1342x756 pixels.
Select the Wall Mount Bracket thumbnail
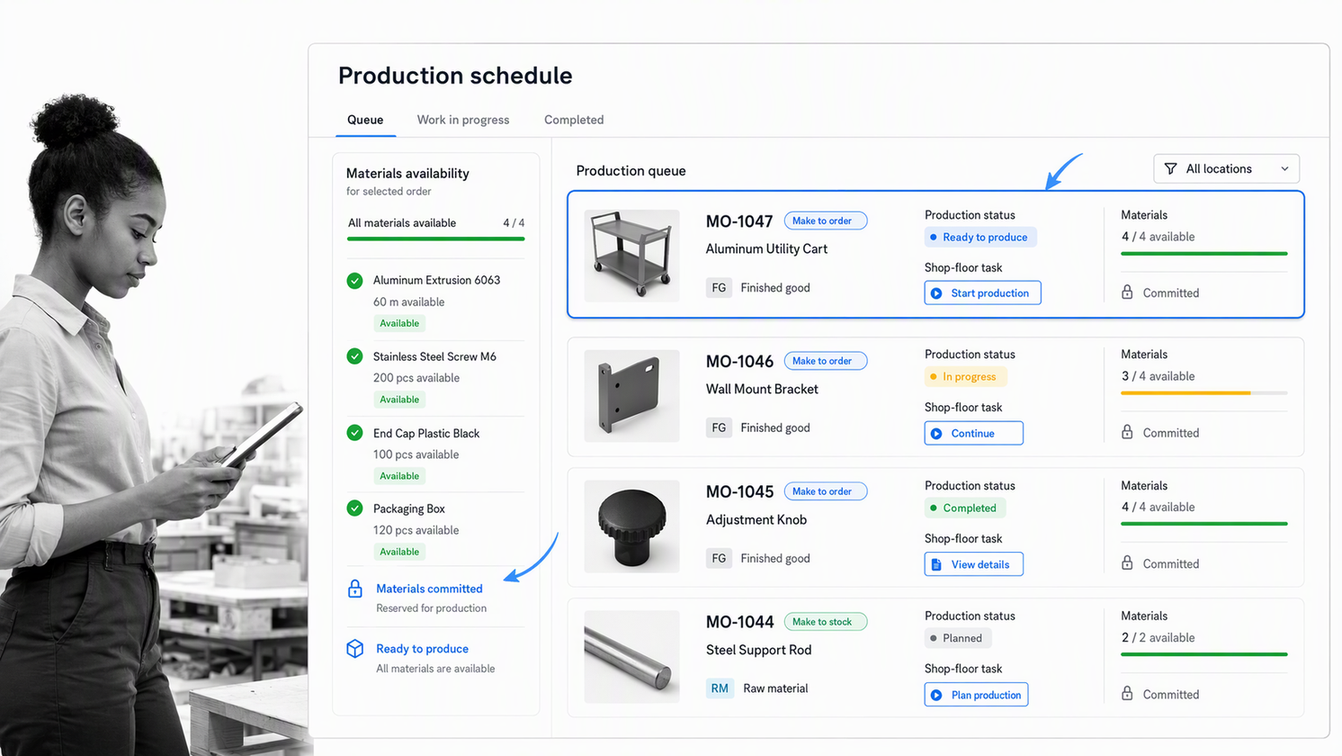(x=632, y=396)
